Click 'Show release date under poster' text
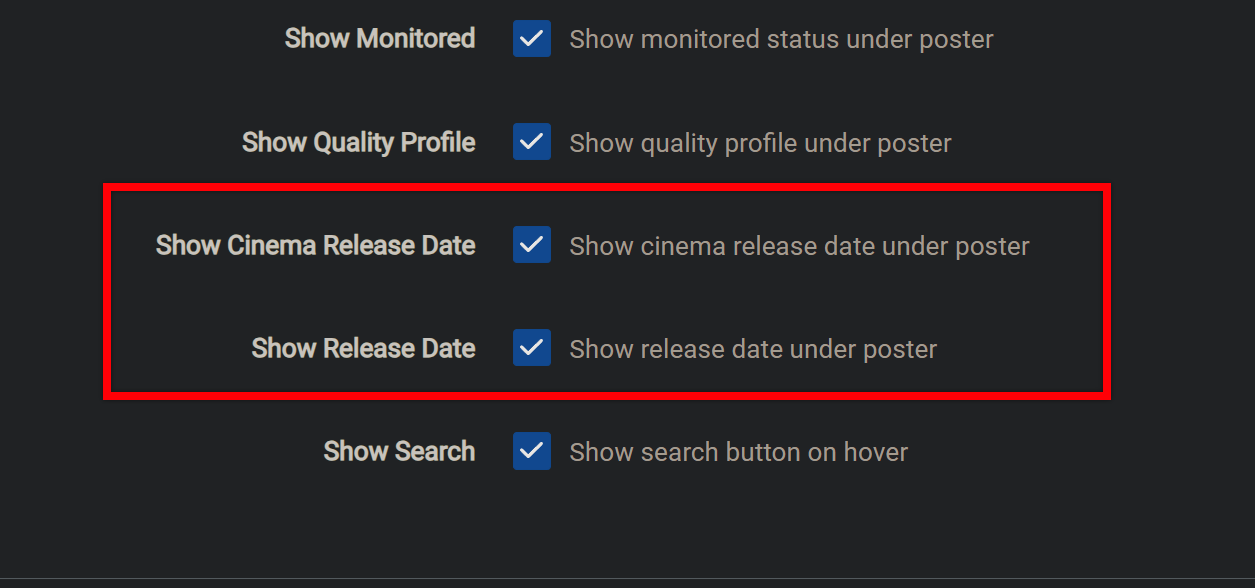 [753, 349]
